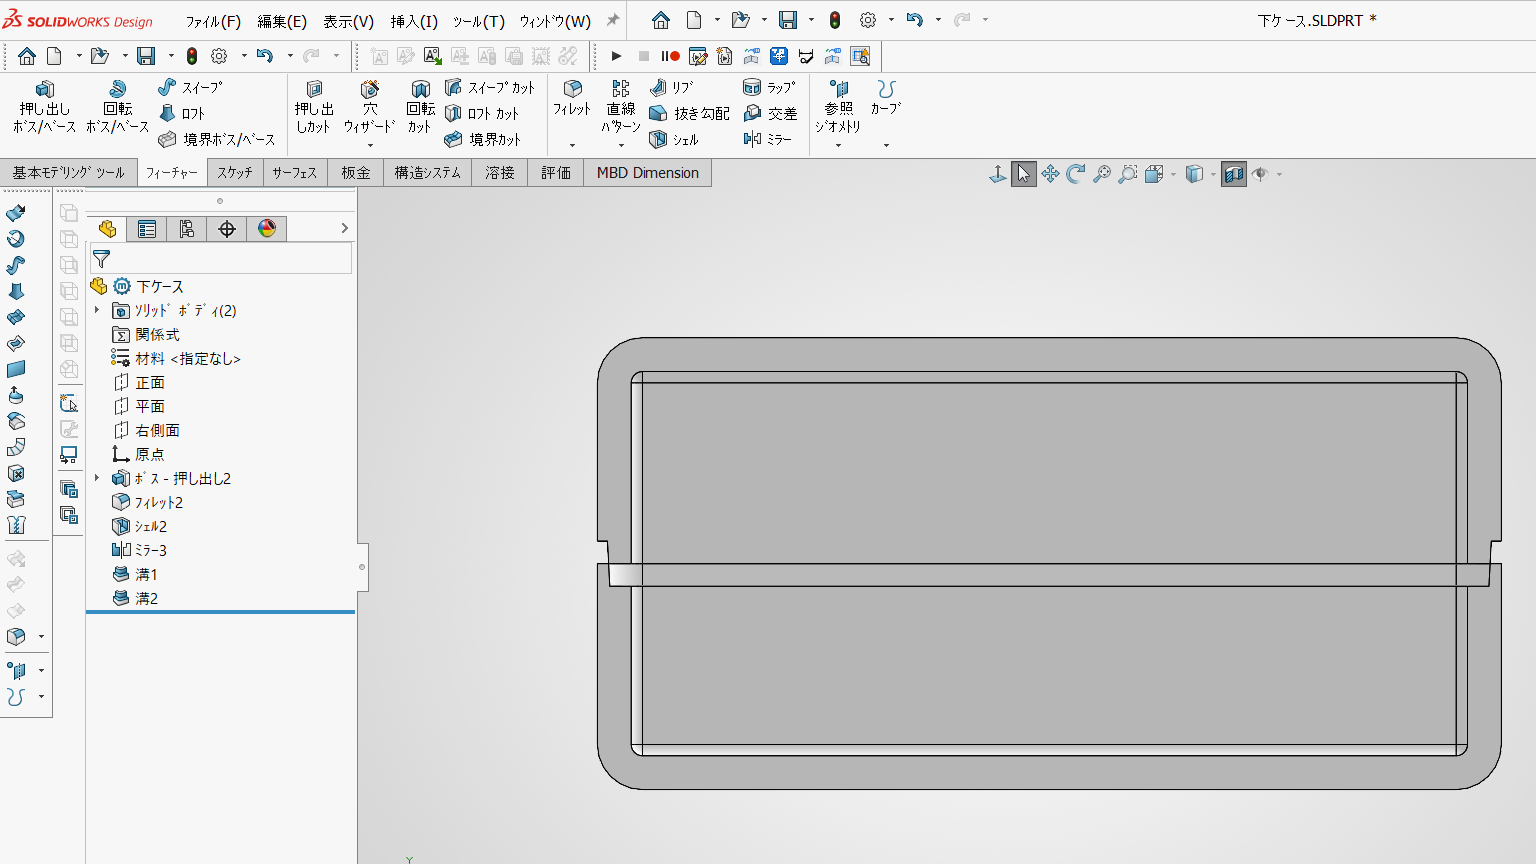Click the macro record button

[670, 56]
